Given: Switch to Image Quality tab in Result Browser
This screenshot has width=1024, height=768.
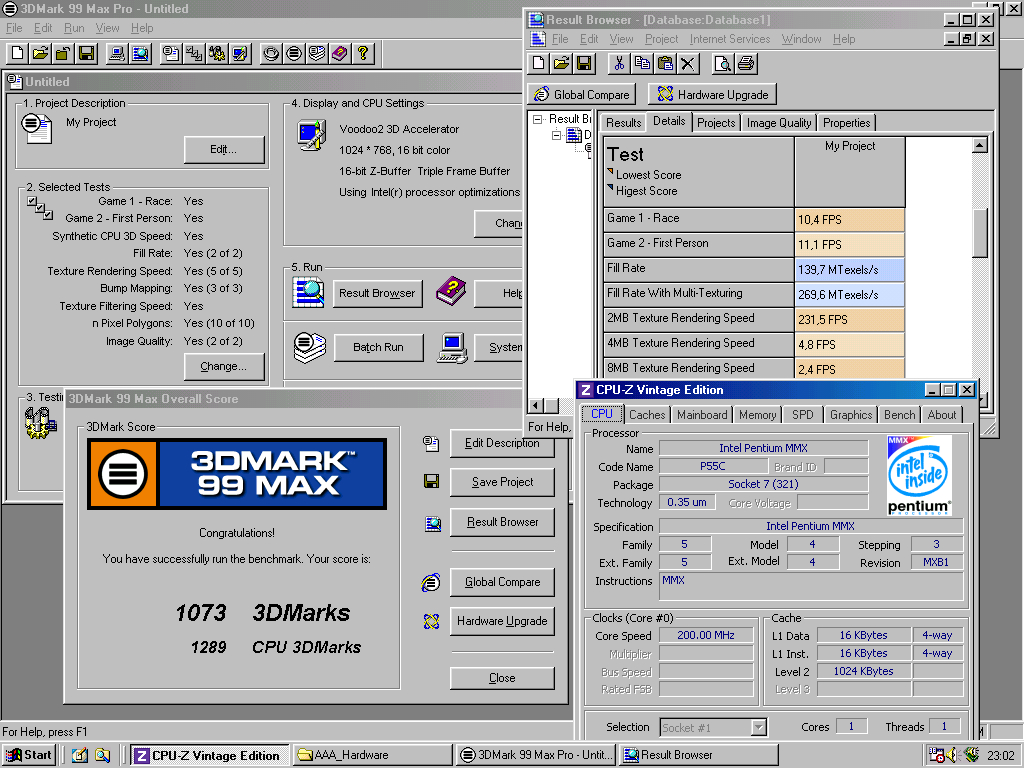Looking at the screenshot, I should click(x=778, y=123).
